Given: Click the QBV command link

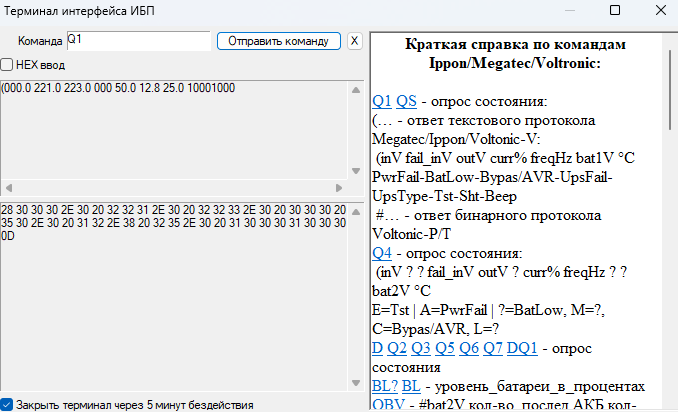Looking at the screenshot, I should (386, 405).
